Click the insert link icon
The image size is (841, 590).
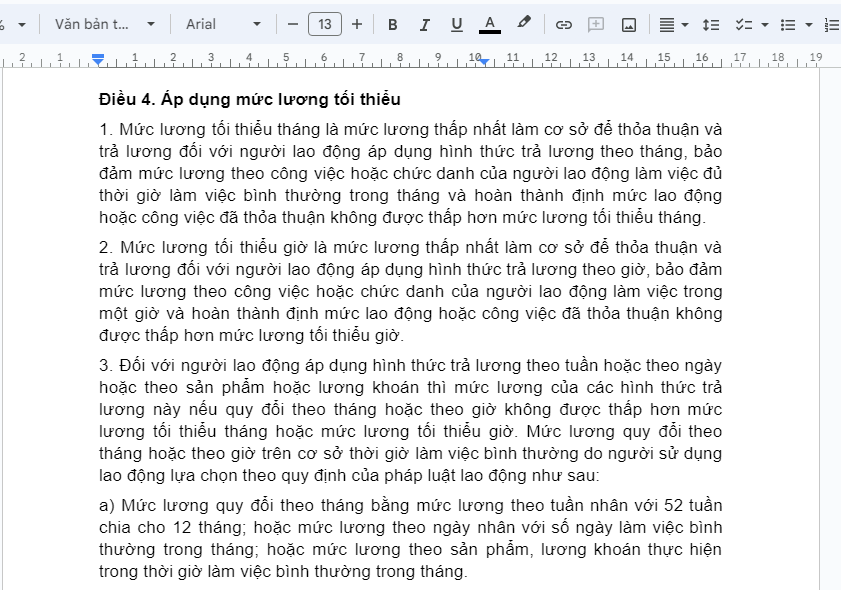564,24
